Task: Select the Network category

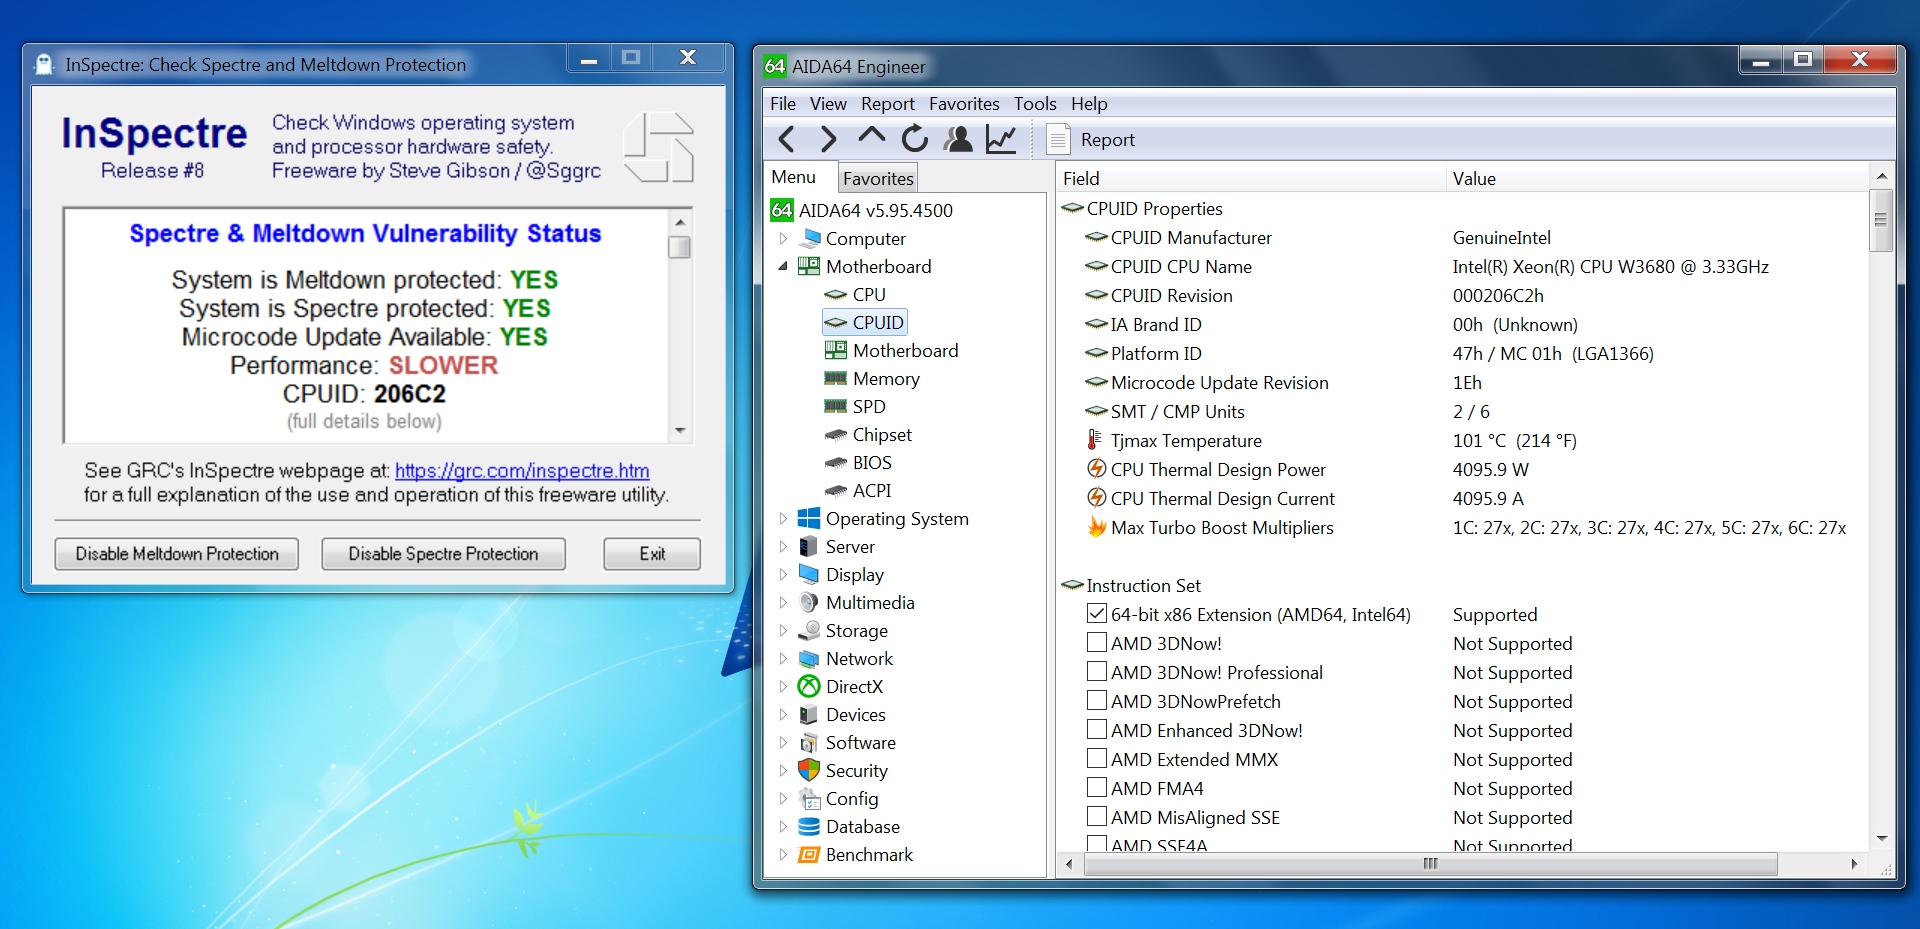Action: pyautogui.click(x=845, y=658)
